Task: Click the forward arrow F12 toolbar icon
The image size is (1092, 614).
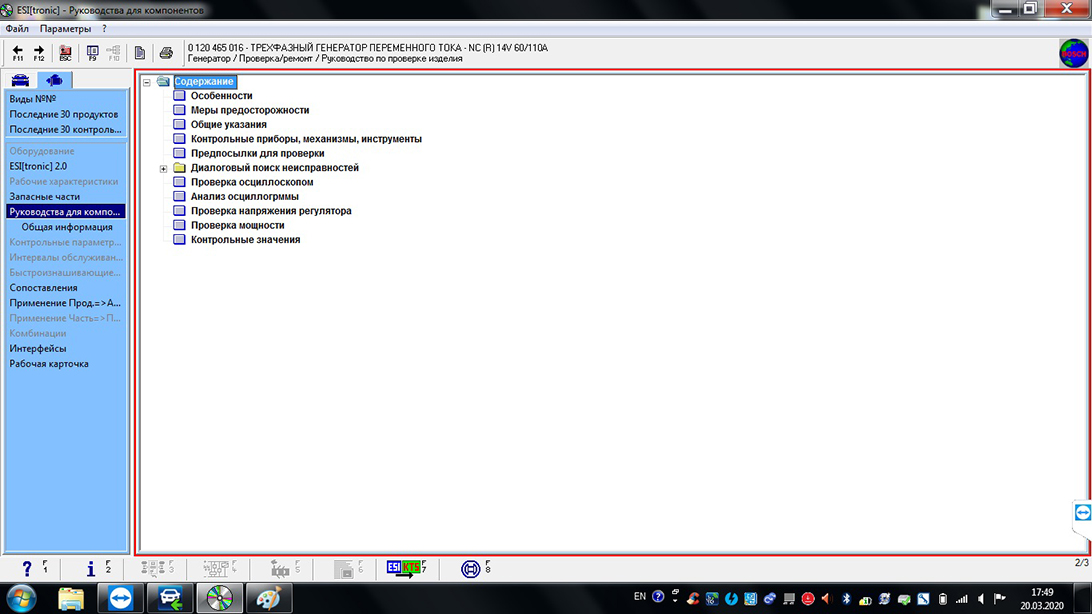Action: [39, 53]
